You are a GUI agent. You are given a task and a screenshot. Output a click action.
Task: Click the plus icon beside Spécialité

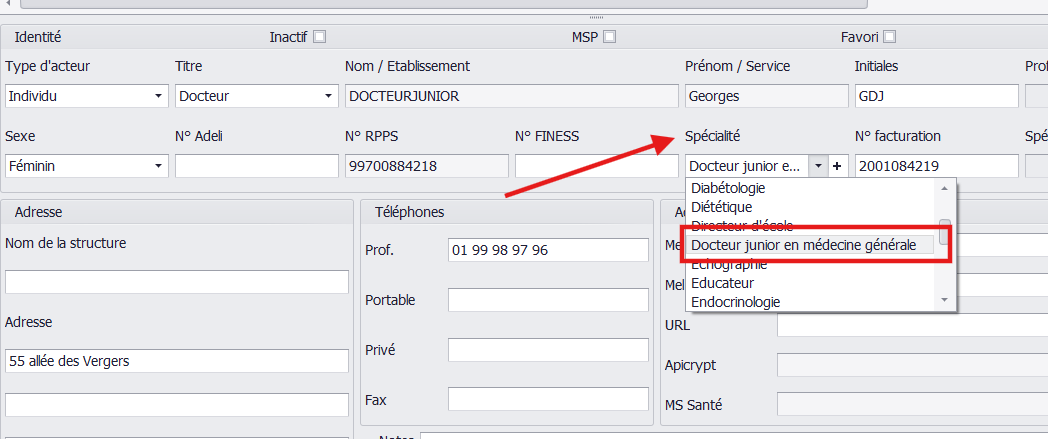[x=836, y=166]
